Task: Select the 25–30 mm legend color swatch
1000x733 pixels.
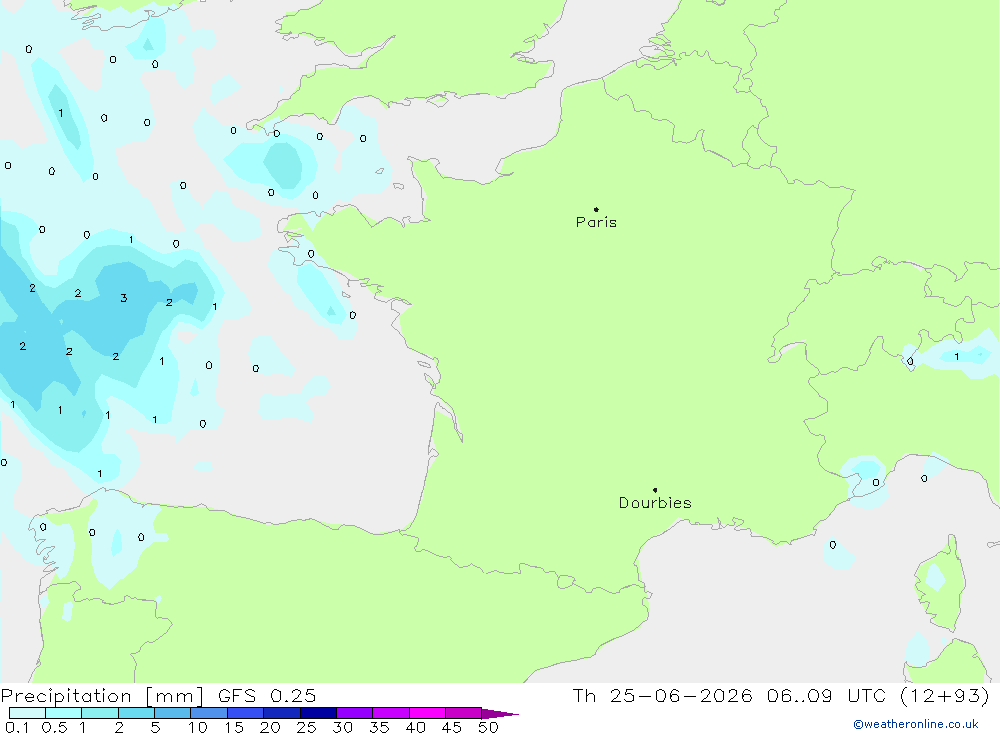Action: click(318, 713)
